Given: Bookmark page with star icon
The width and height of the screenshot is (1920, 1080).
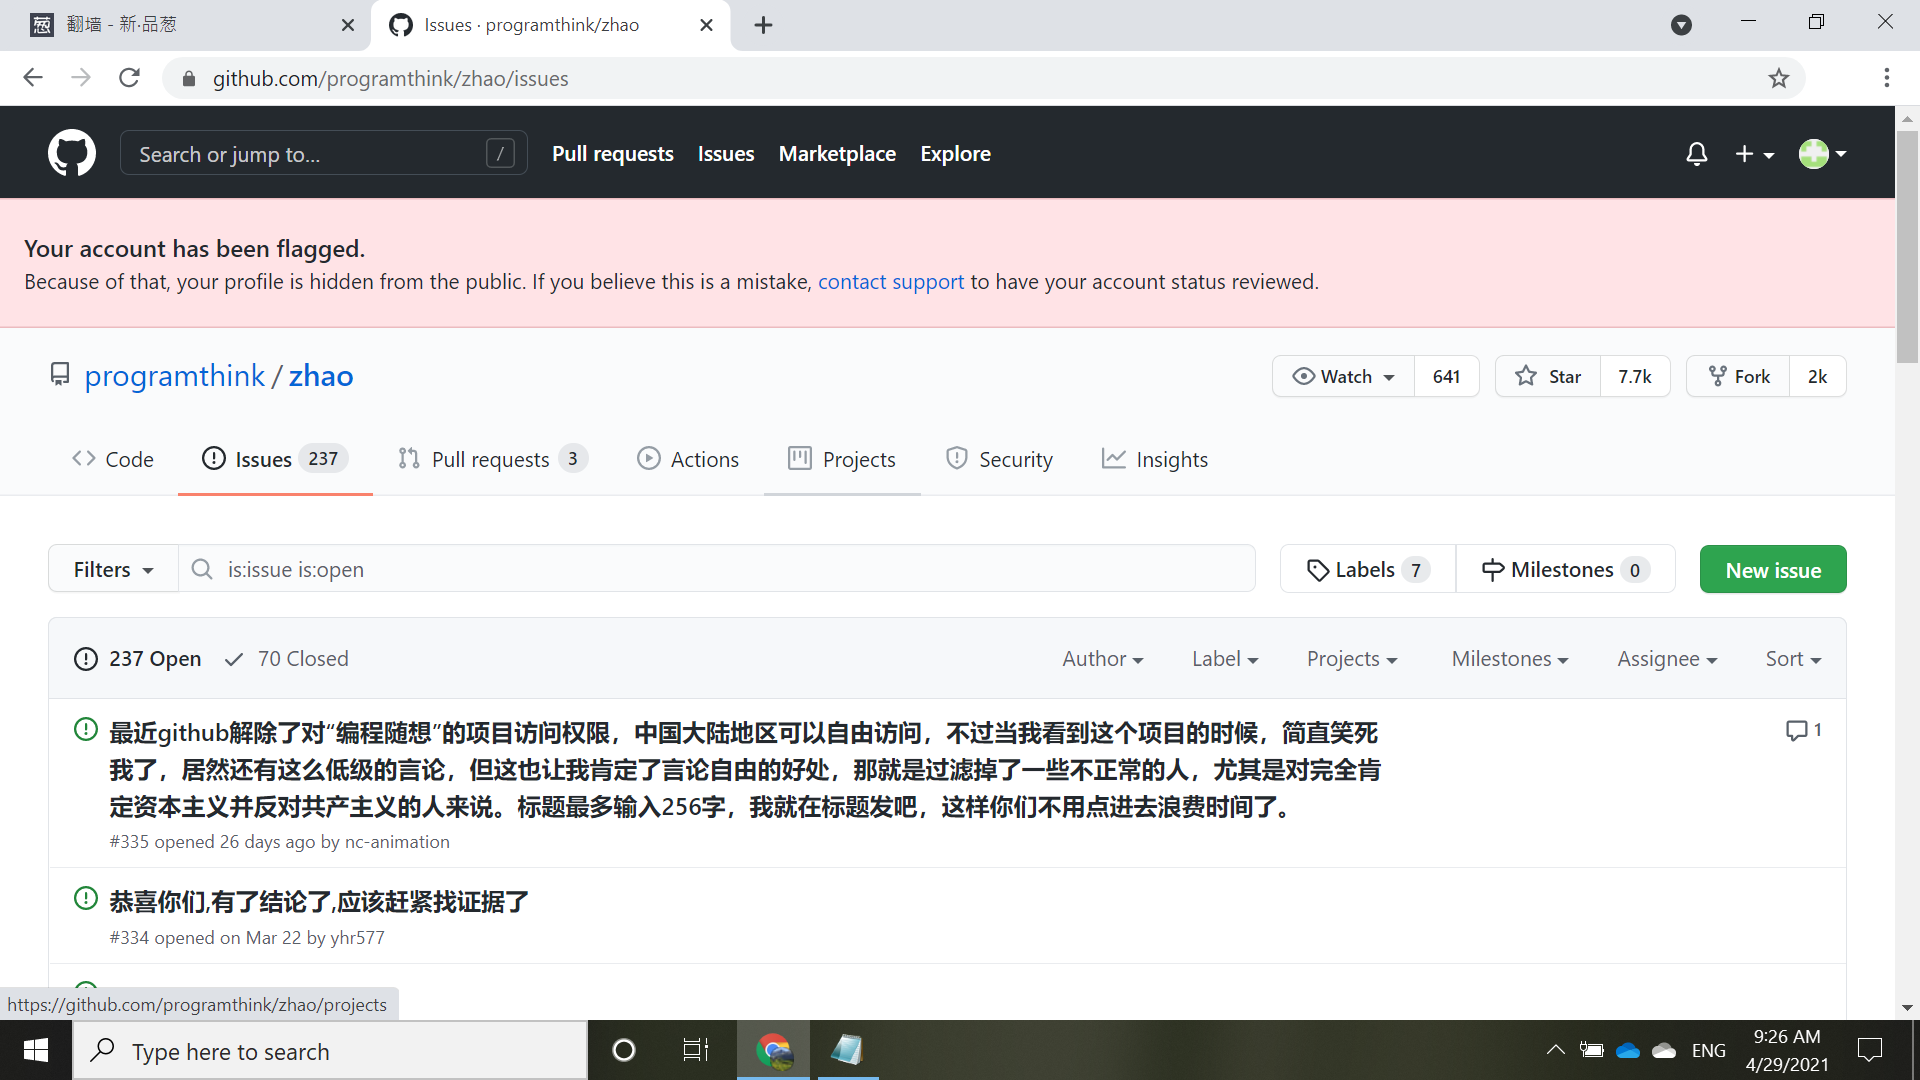Looking at the screenshot, I should click(x=1778, y=78).
